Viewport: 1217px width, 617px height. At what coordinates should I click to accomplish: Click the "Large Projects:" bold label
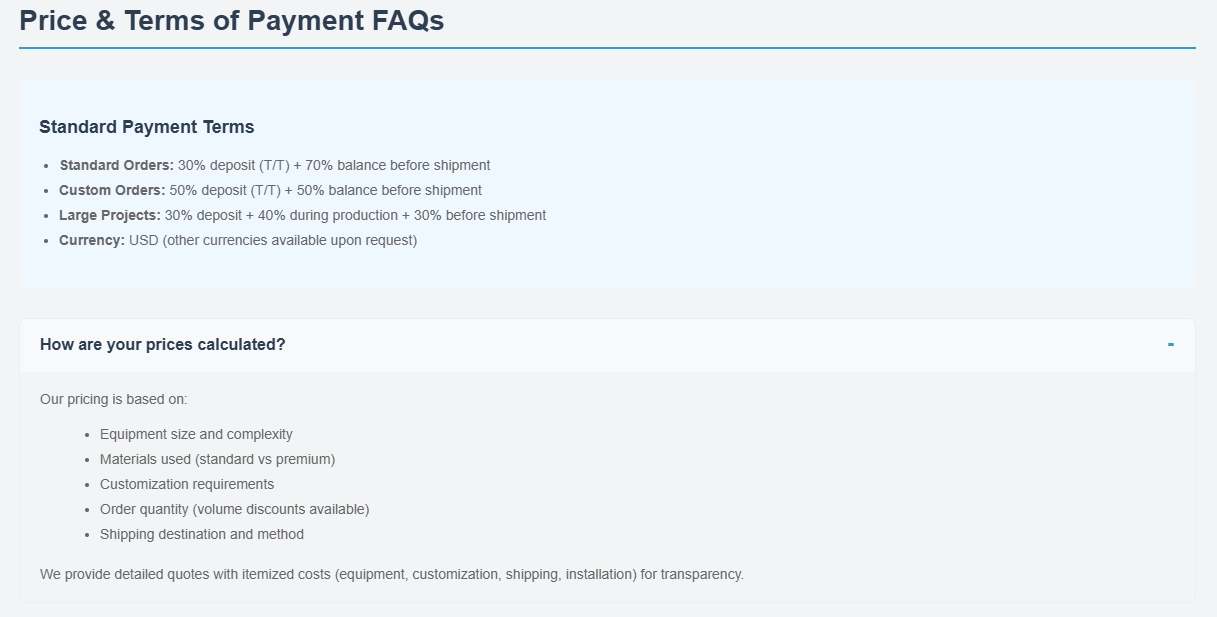click(x=109, y=216)
